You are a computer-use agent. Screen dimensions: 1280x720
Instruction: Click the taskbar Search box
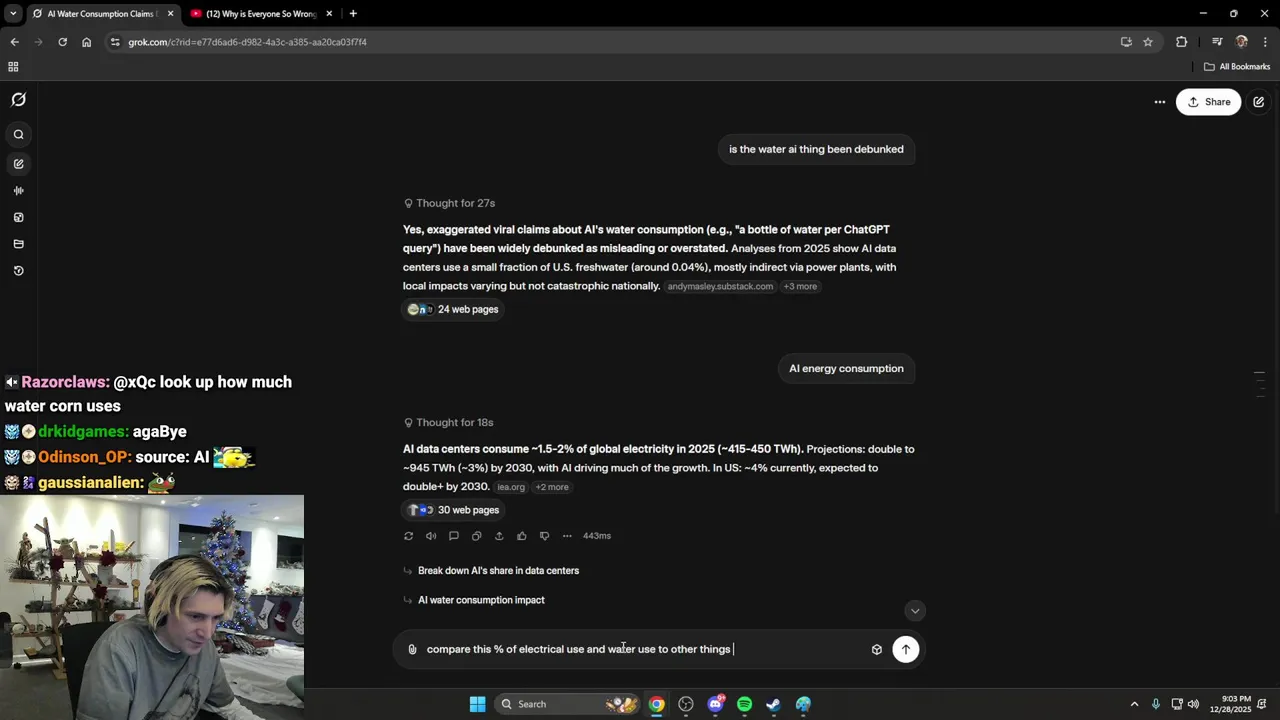tap(567, 704)
